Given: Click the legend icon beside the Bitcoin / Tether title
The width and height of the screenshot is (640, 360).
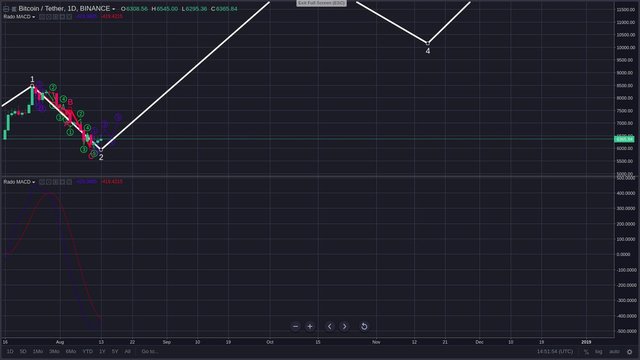Looking at the screenshot, I should [14, 9].
